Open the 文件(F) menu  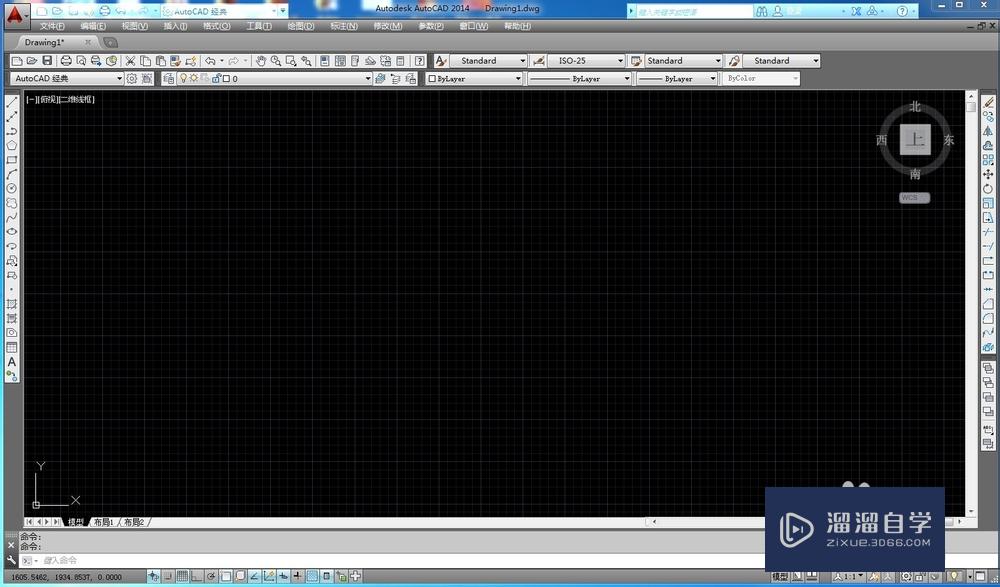pos(52,26)
